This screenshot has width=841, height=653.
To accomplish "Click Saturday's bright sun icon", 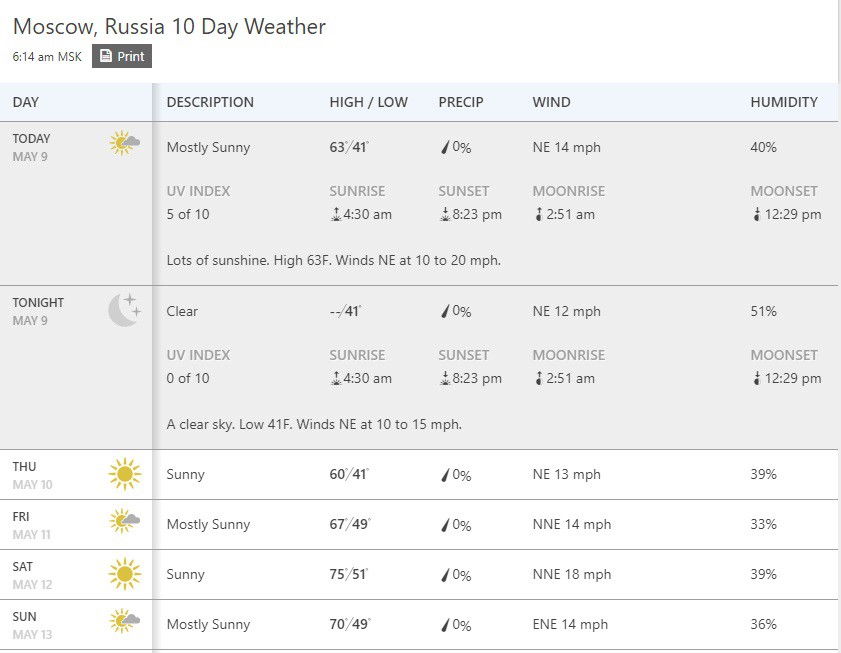I will 124,572.
